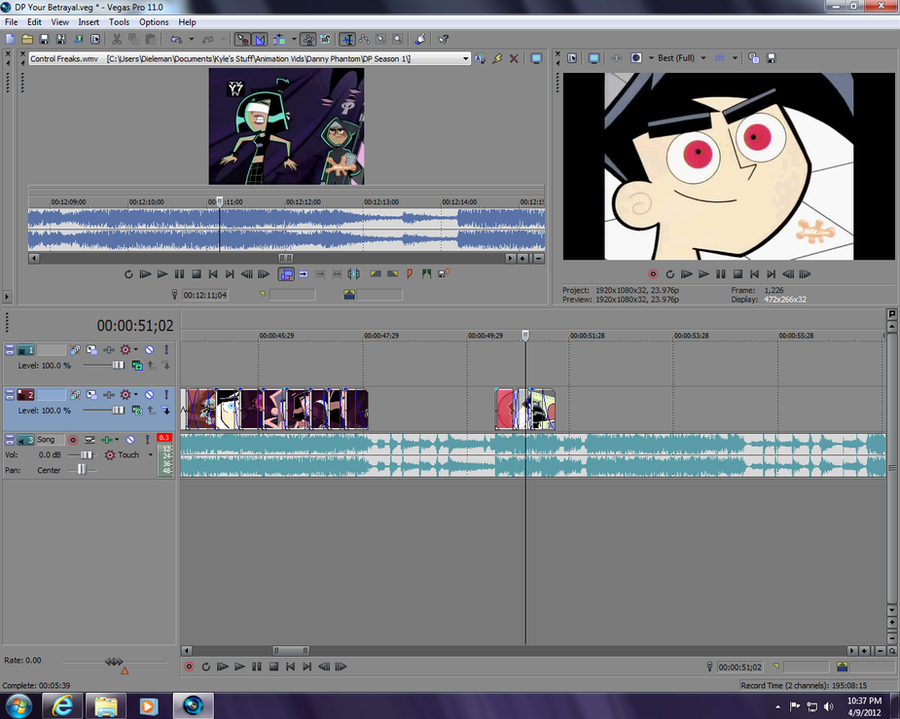
Task: Adjust the Pan slider on the Song track
Action: click(82, 470)
